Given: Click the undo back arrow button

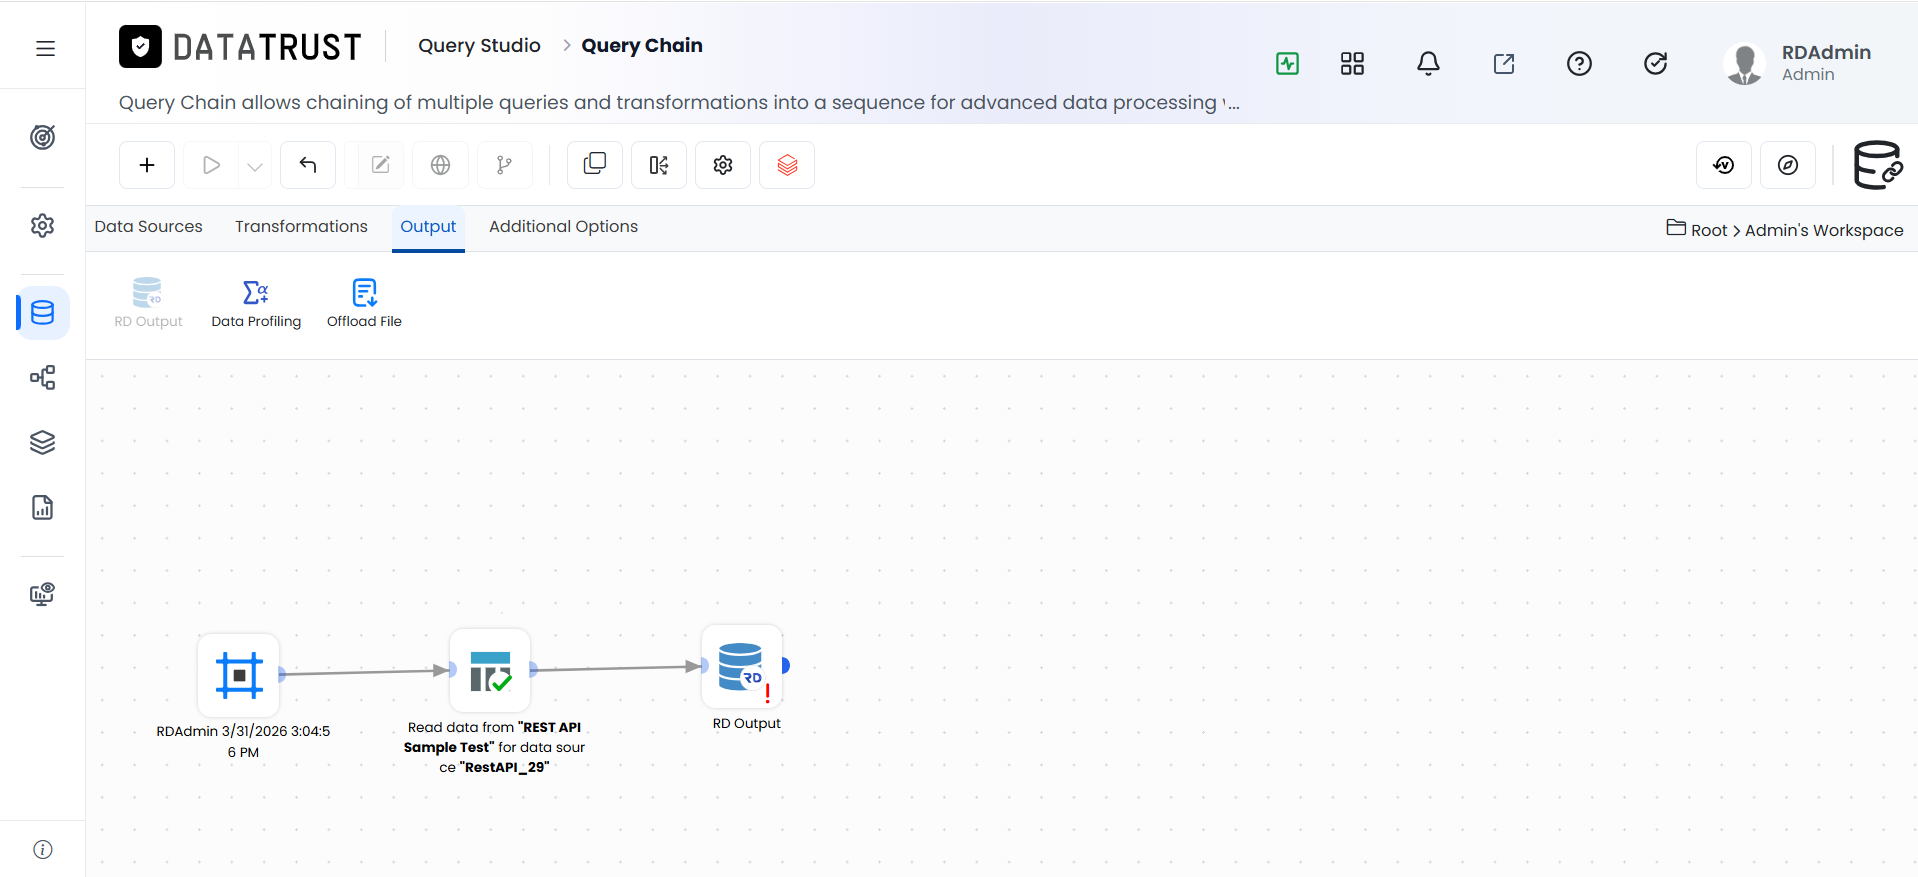Looking at the screenshot, I should [308, 165].
